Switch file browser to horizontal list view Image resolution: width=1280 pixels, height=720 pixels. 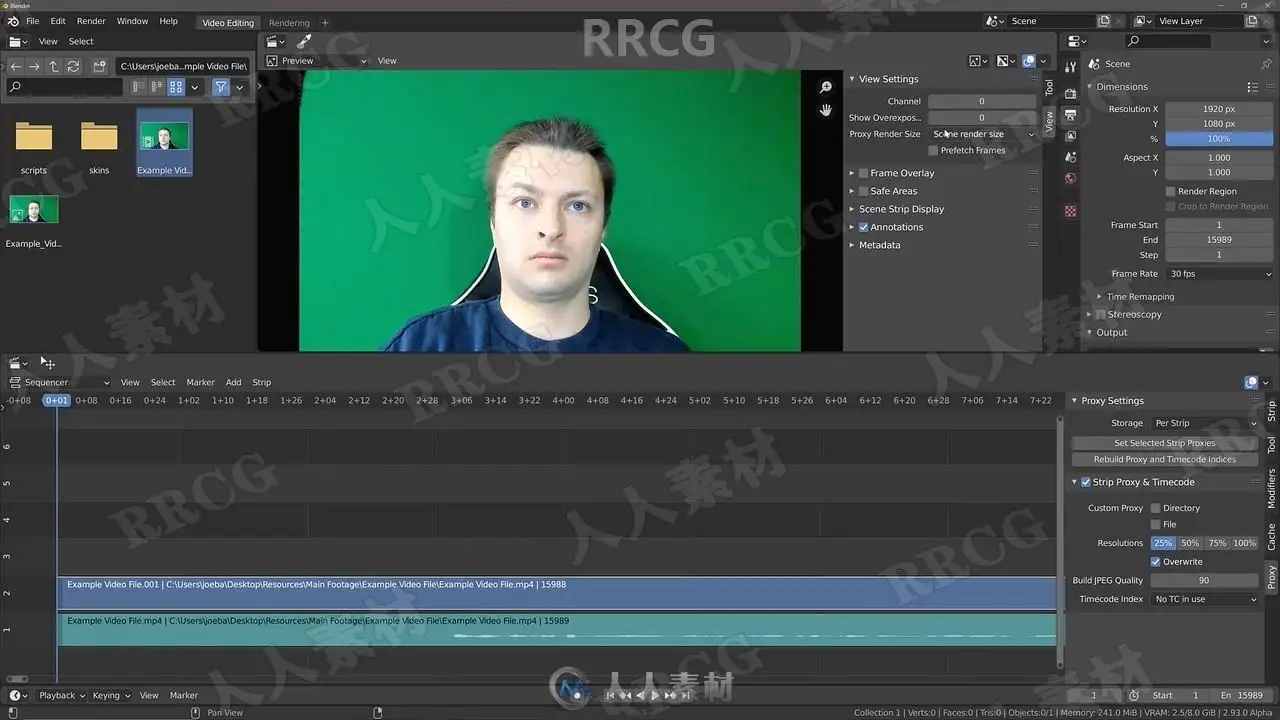point(157,87)
